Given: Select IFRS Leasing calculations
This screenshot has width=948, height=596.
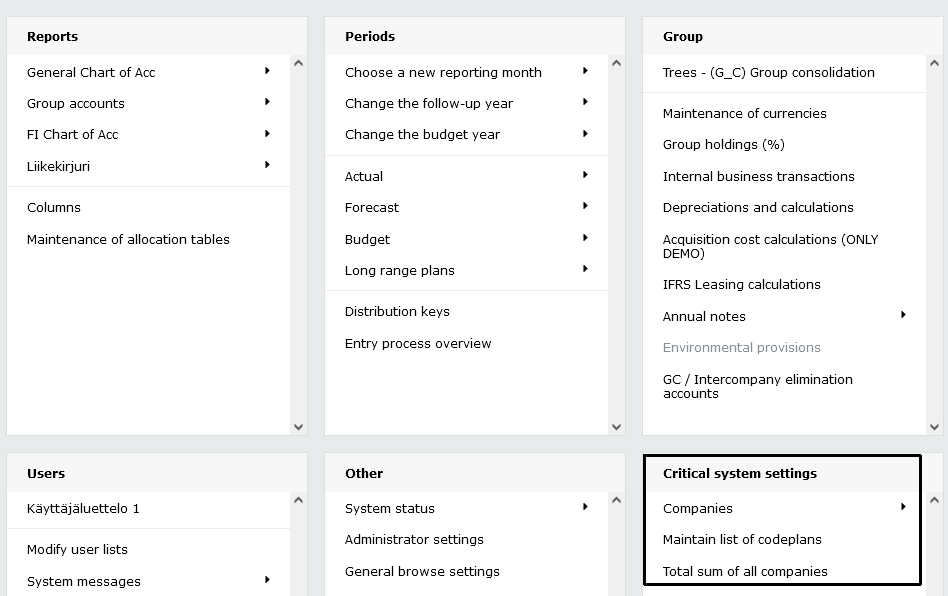Looking at the screenshot, I should (x=742, y=285).
